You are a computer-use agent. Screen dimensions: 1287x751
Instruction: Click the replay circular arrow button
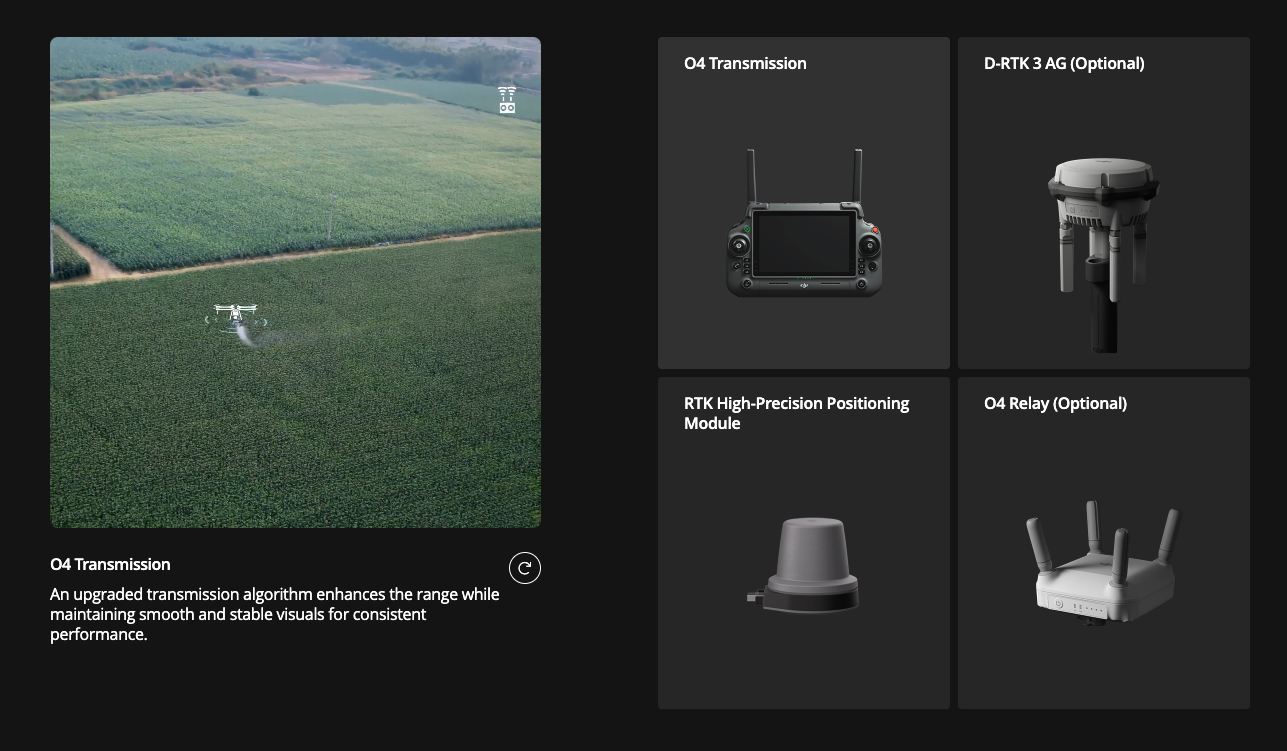pos(525,568)
